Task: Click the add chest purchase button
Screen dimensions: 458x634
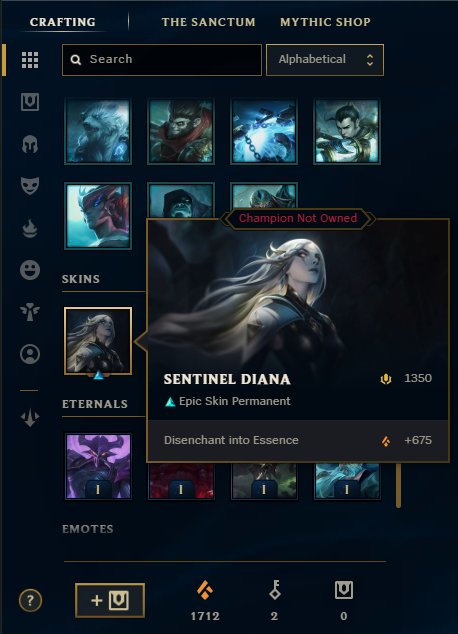Action: 110,600
